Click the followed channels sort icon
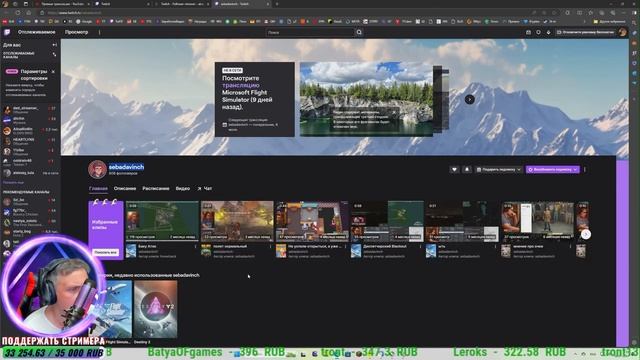 click(54, 54)
